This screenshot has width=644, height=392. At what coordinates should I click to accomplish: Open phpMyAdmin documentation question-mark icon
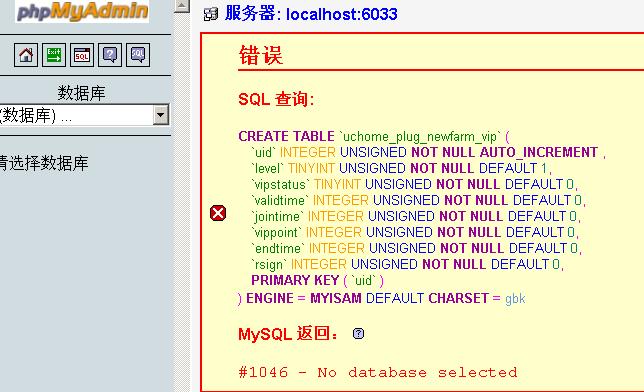110,55
